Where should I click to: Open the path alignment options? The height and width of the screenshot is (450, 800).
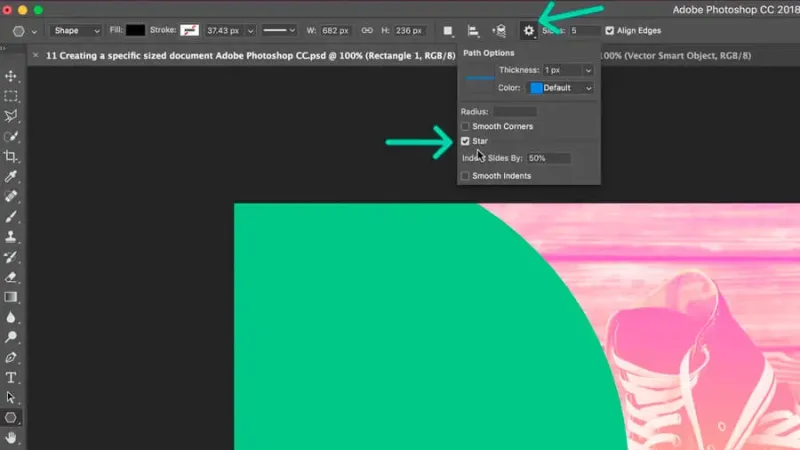click(473, 31)
